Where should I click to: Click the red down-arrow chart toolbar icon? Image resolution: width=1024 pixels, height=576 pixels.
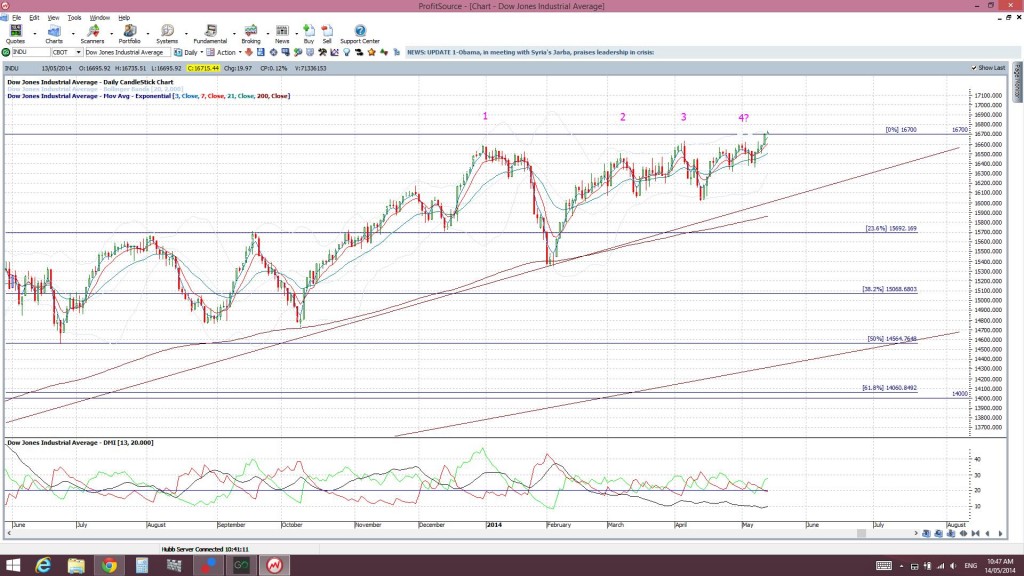click(x=249, y=52)
